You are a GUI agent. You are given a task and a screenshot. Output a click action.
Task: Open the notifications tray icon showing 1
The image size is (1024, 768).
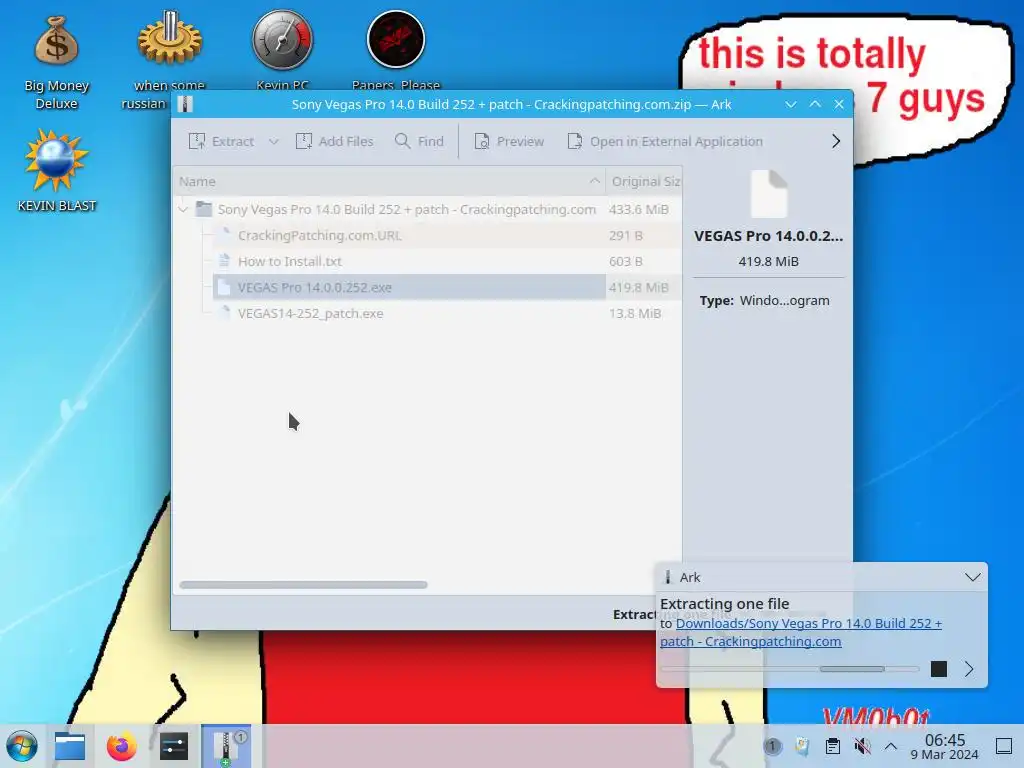tap(773, 746)
